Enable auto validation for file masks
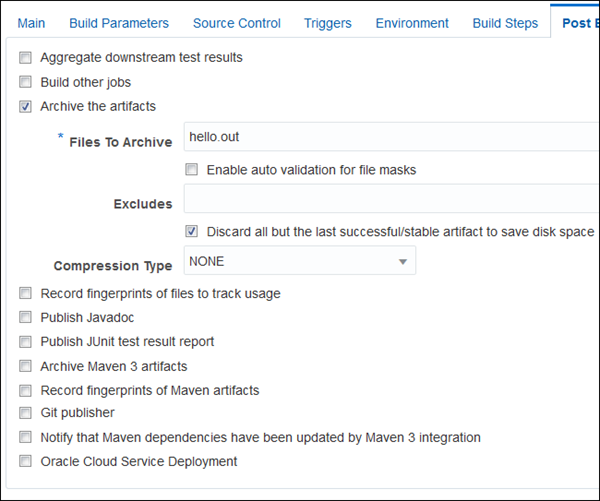This screenshot has width=600, height=501. [192, 170]
